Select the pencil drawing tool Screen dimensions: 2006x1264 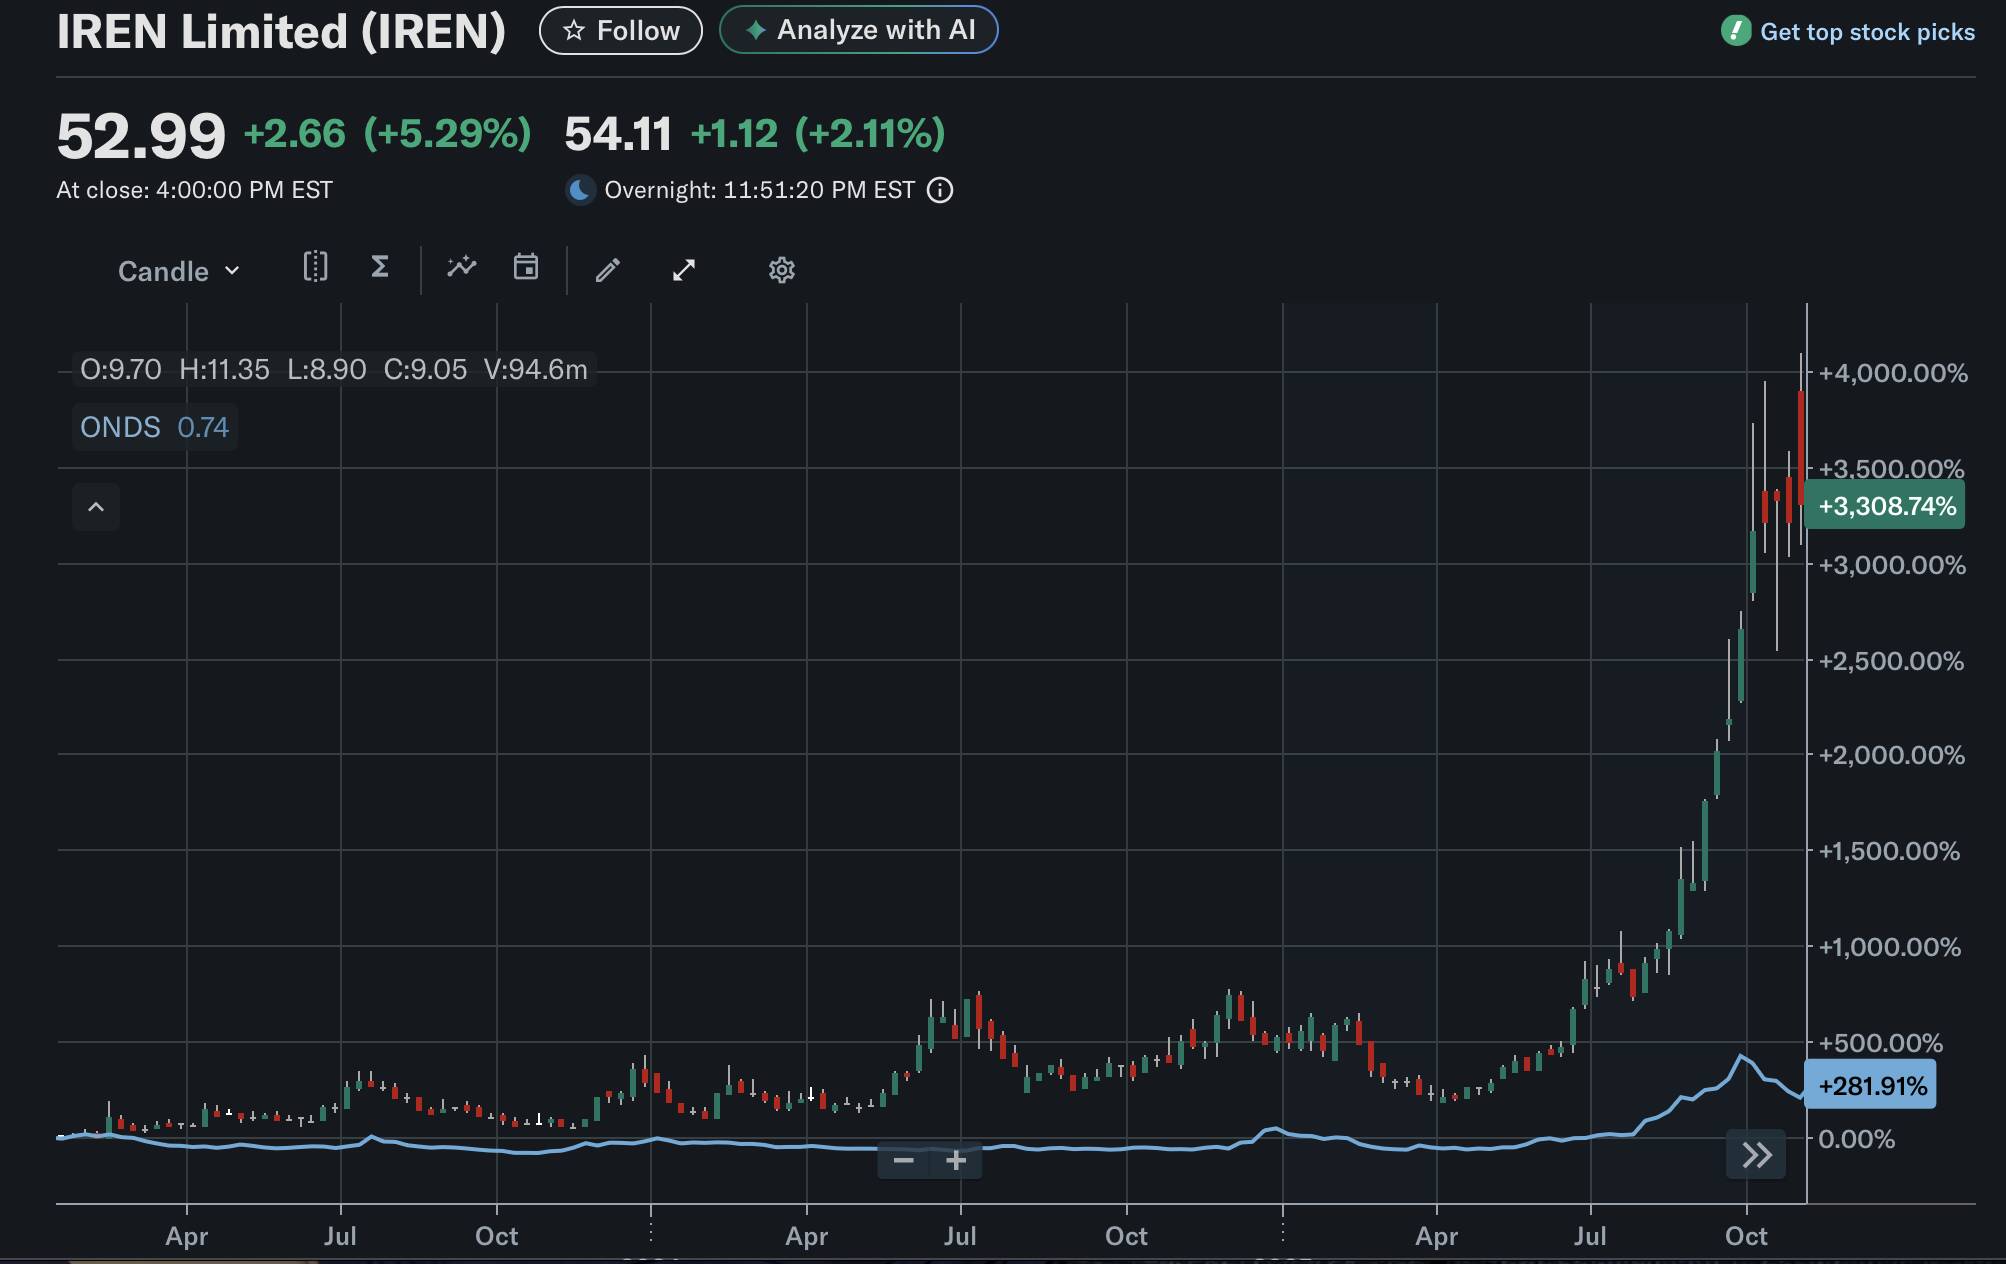pos(608,270)
